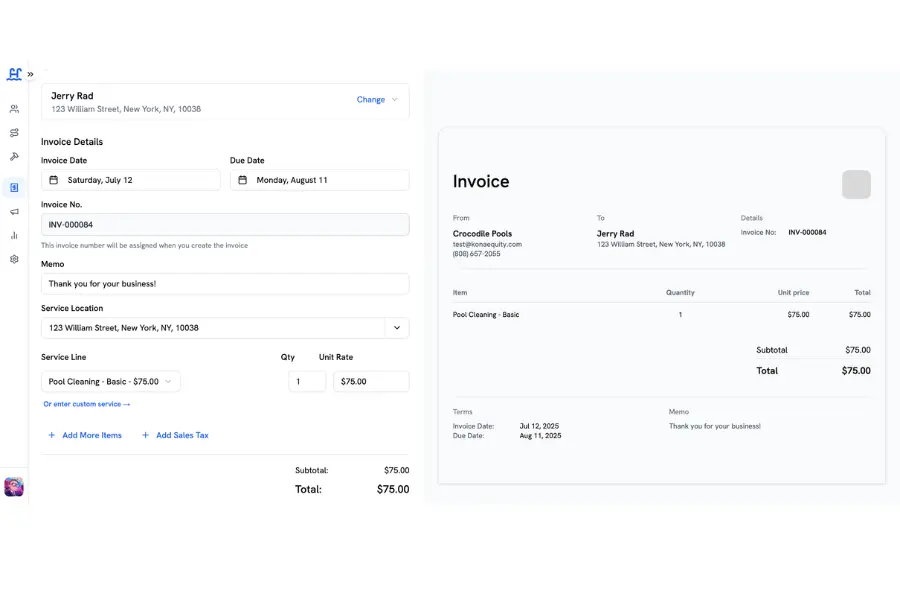The height and width of the screenshot is (600, 900).
Task: Open the Invoice Date picker
Action: pyautogui.click(x=131, y=180)
